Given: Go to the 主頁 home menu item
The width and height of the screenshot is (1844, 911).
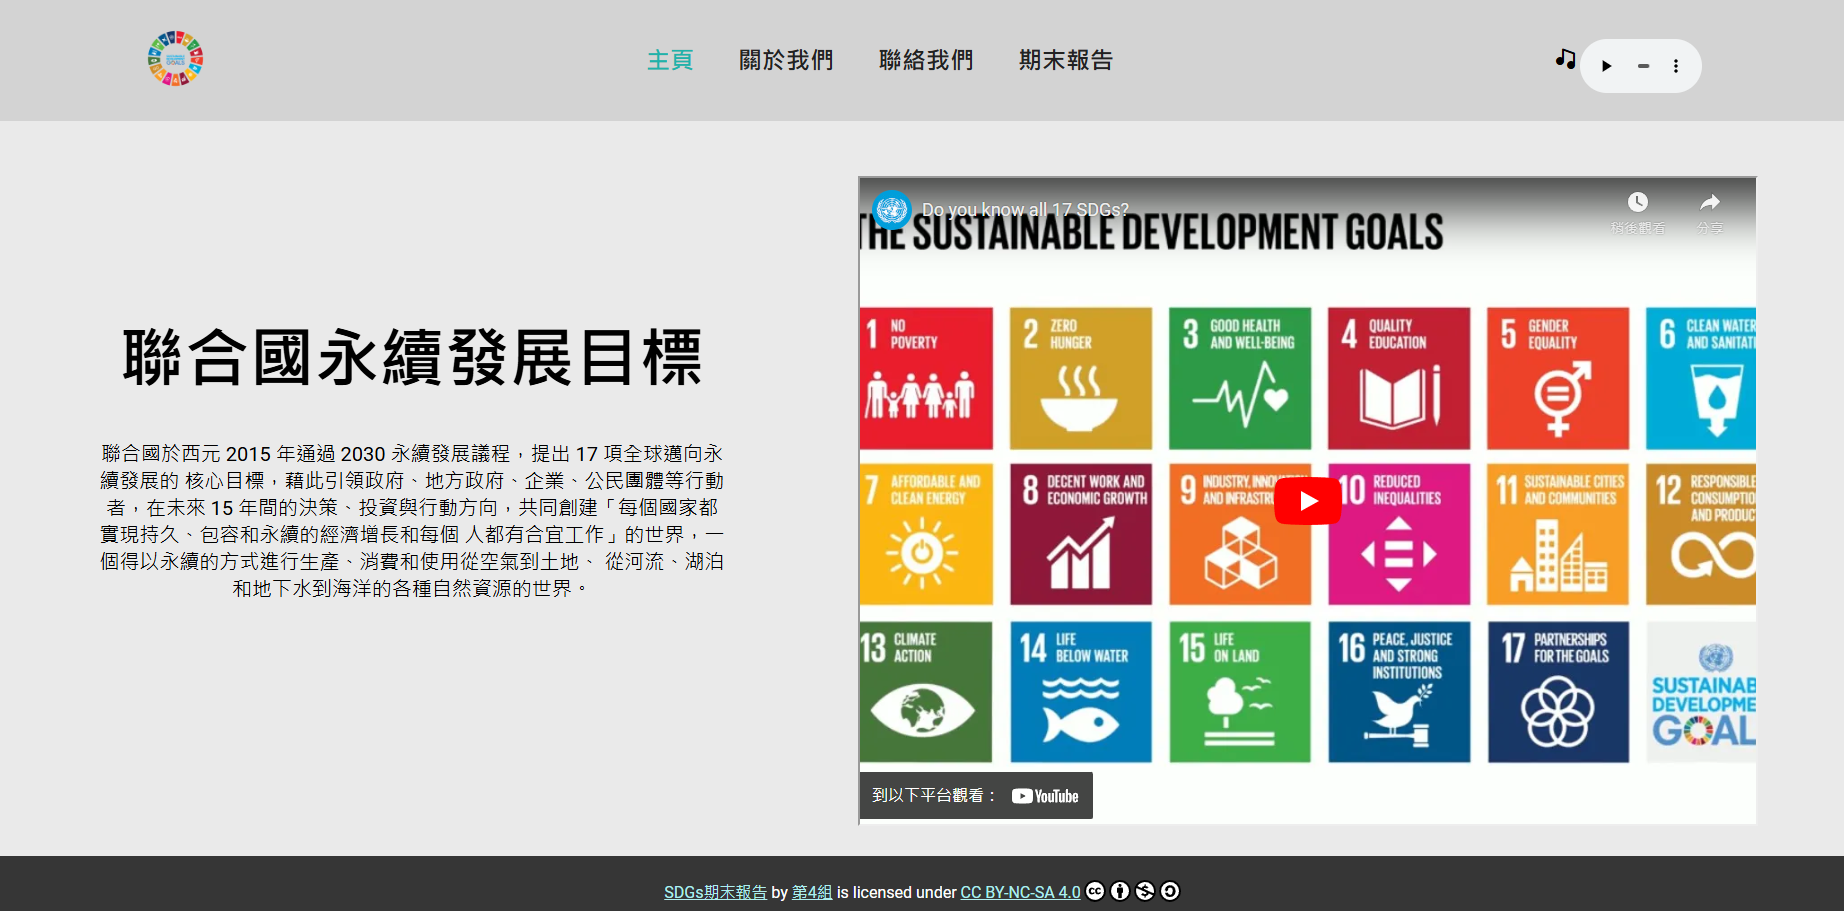Looking at the screenshot, I should tap(670, 60).
